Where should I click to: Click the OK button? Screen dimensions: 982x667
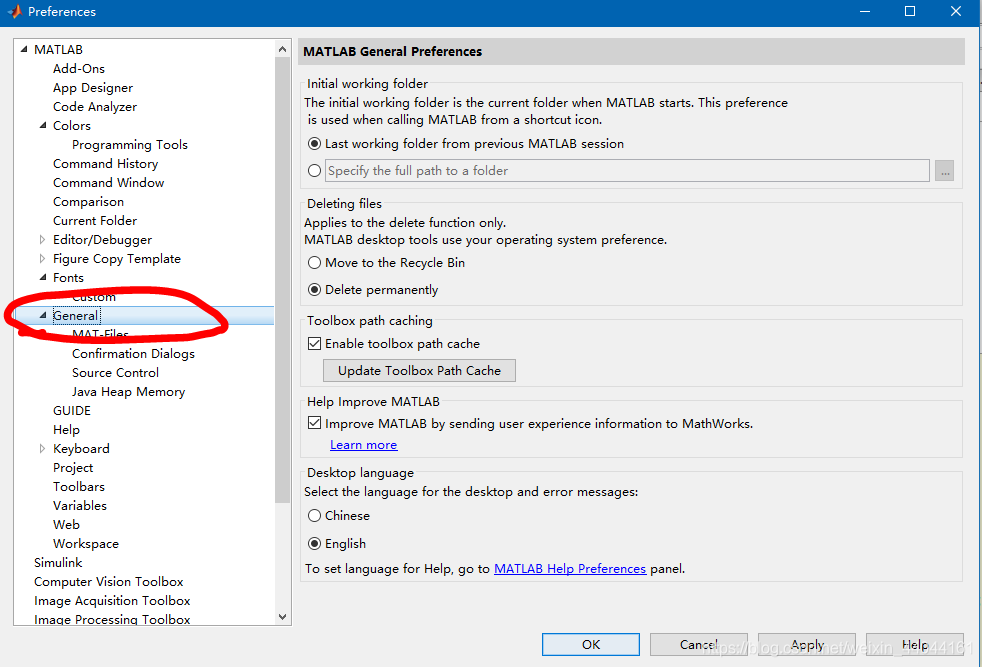click(591, 644)
